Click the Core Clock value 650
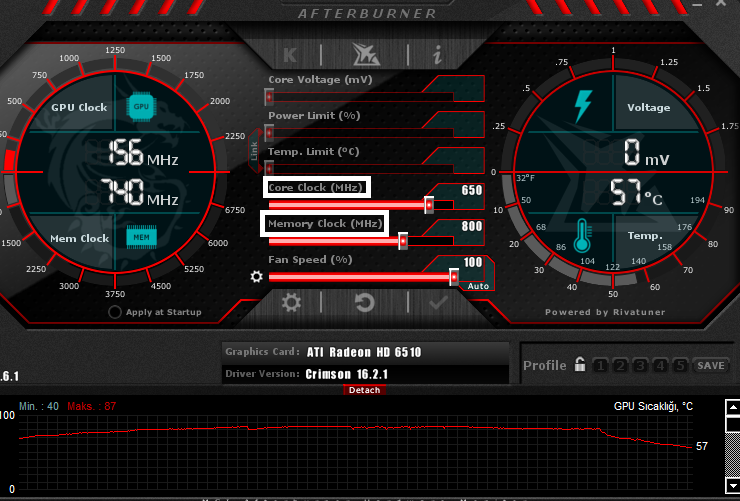 [x=471, y=190]
